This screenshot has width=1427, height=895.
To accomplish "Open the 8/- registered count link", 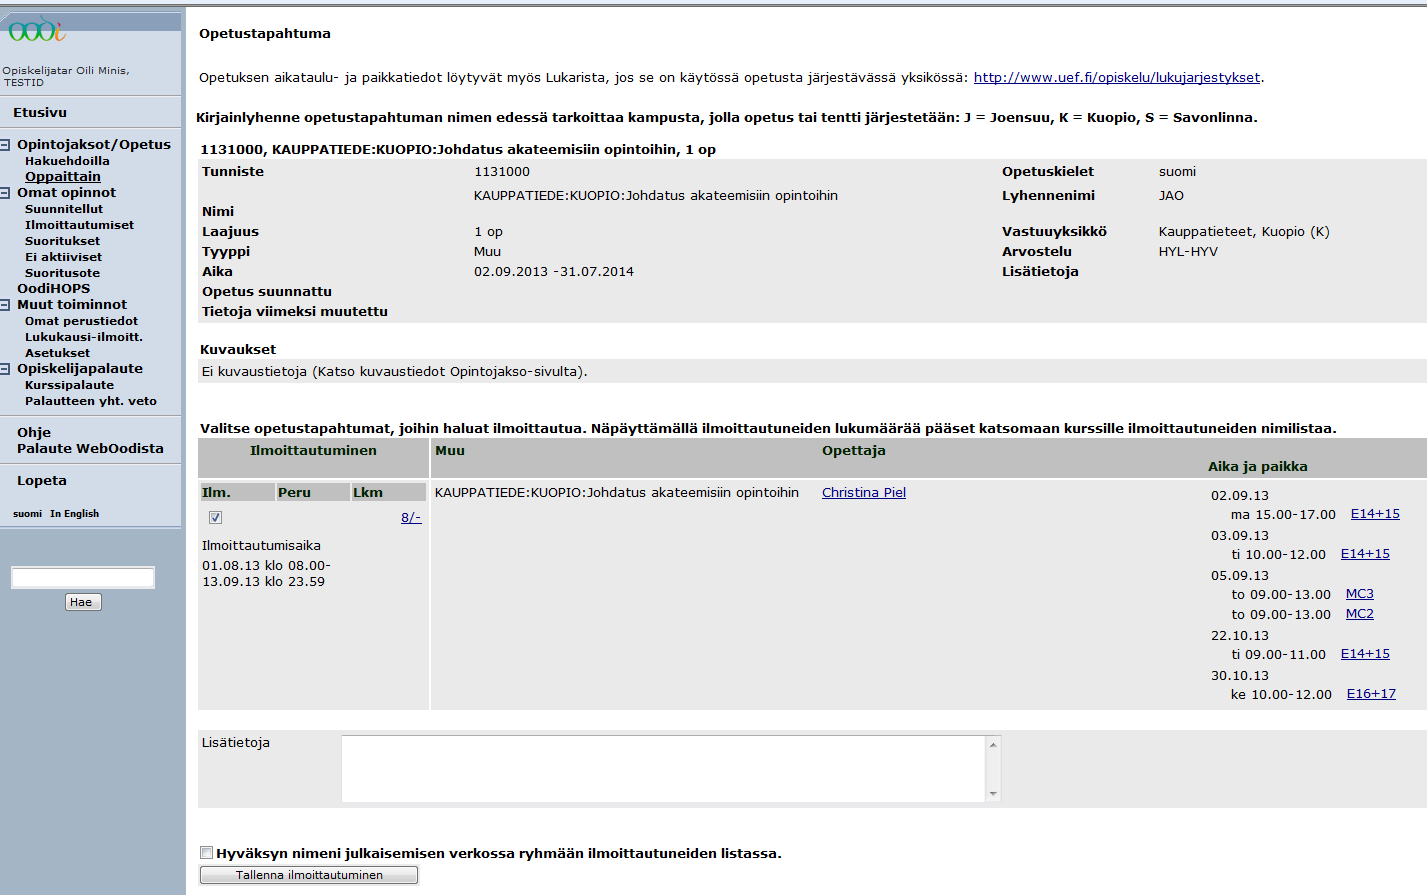I will 411,518.
